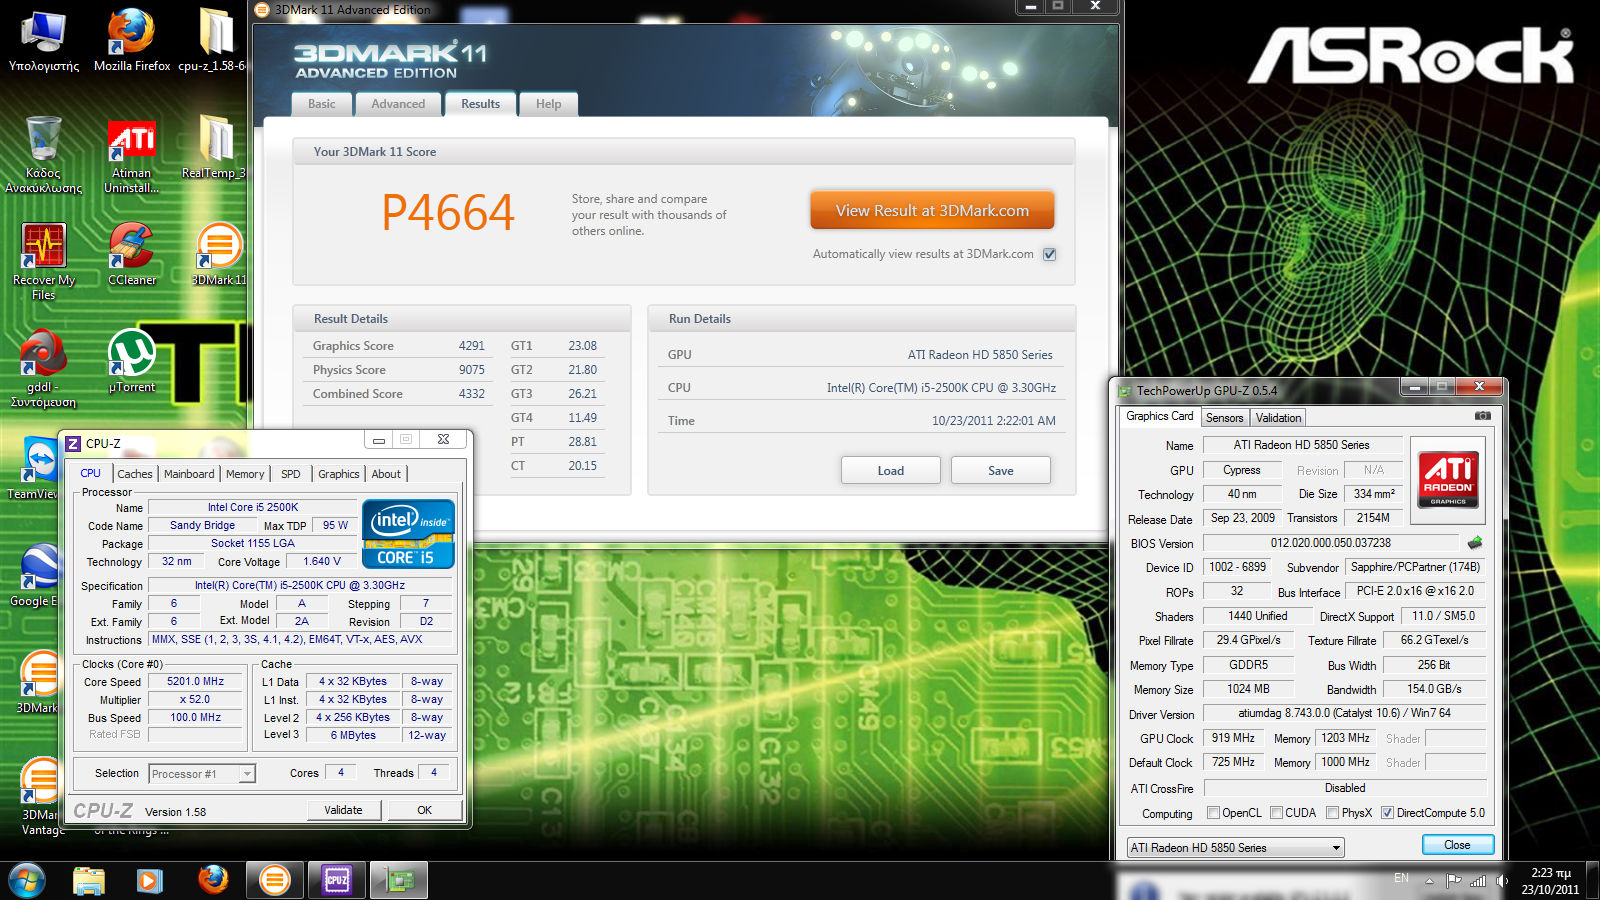The height and width of the screenshot is (900, 1600).
Task: Switch to Firefox taskbar button
Action: coord(212,880)
